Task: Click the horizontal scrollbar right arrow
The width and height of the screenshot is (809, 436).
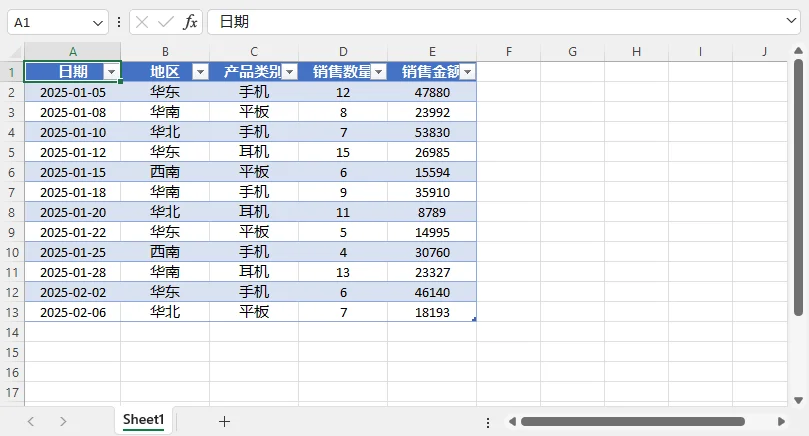Action: pyautogui.click(x=781, y=422)
